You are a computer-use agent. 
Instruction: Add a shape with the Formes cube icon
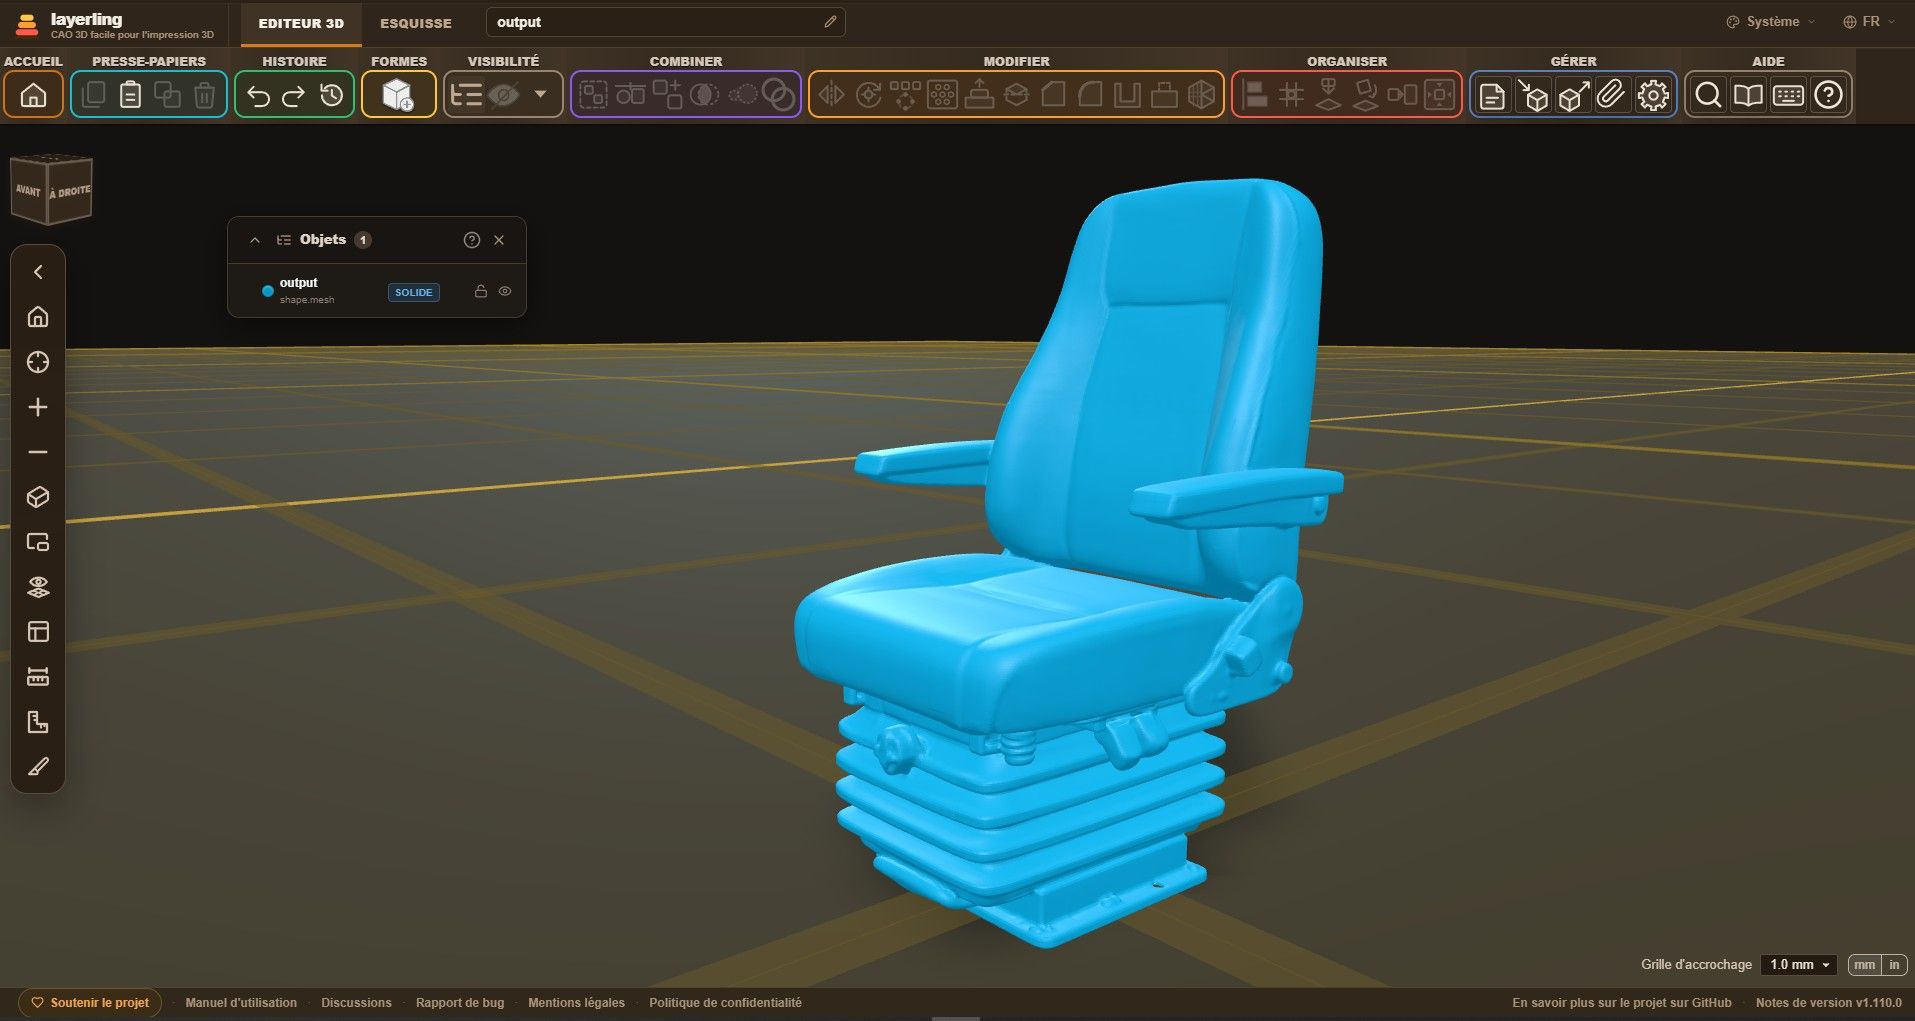coord(398,95)
